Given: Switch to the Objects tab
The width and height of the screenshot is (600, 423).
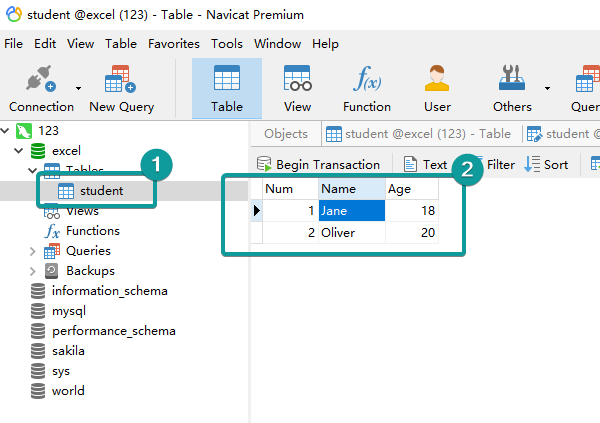Looking at the screenshot, I should click(286, 134).
